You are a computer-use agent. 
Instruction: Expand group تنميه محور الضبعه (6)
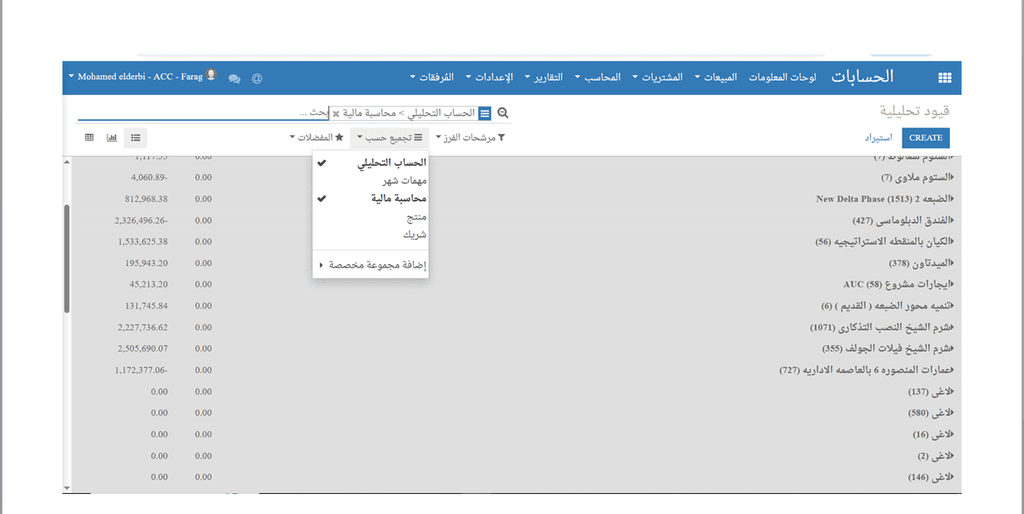888,306
